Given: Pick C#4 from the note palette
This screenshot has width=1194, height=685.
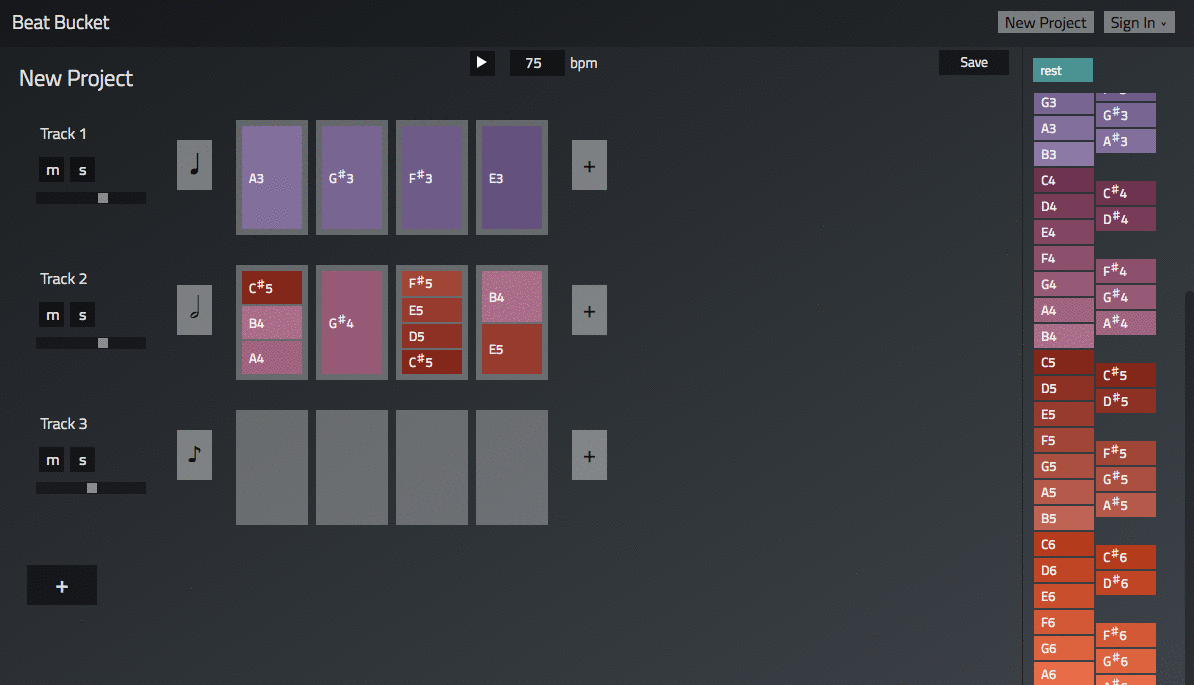Looking at the screenshot, I should pos(1125,193).
